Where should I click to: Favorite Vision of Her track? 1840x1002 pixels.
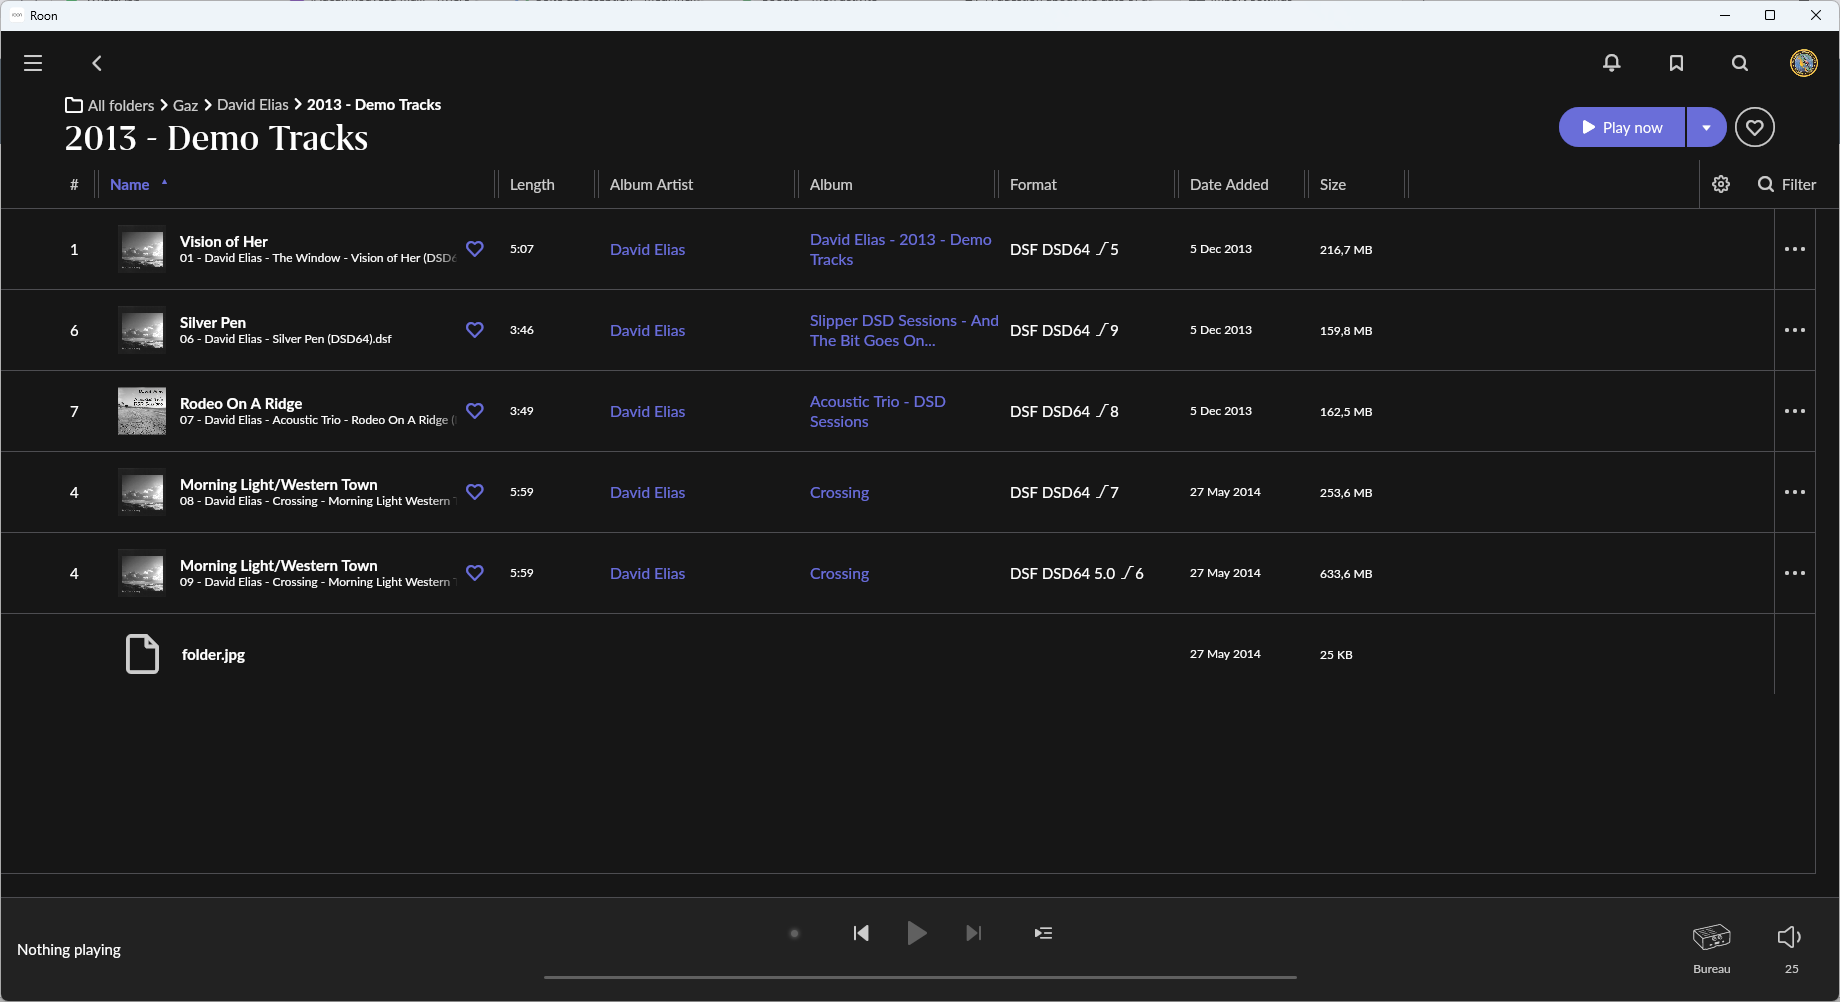coord(475,249)
